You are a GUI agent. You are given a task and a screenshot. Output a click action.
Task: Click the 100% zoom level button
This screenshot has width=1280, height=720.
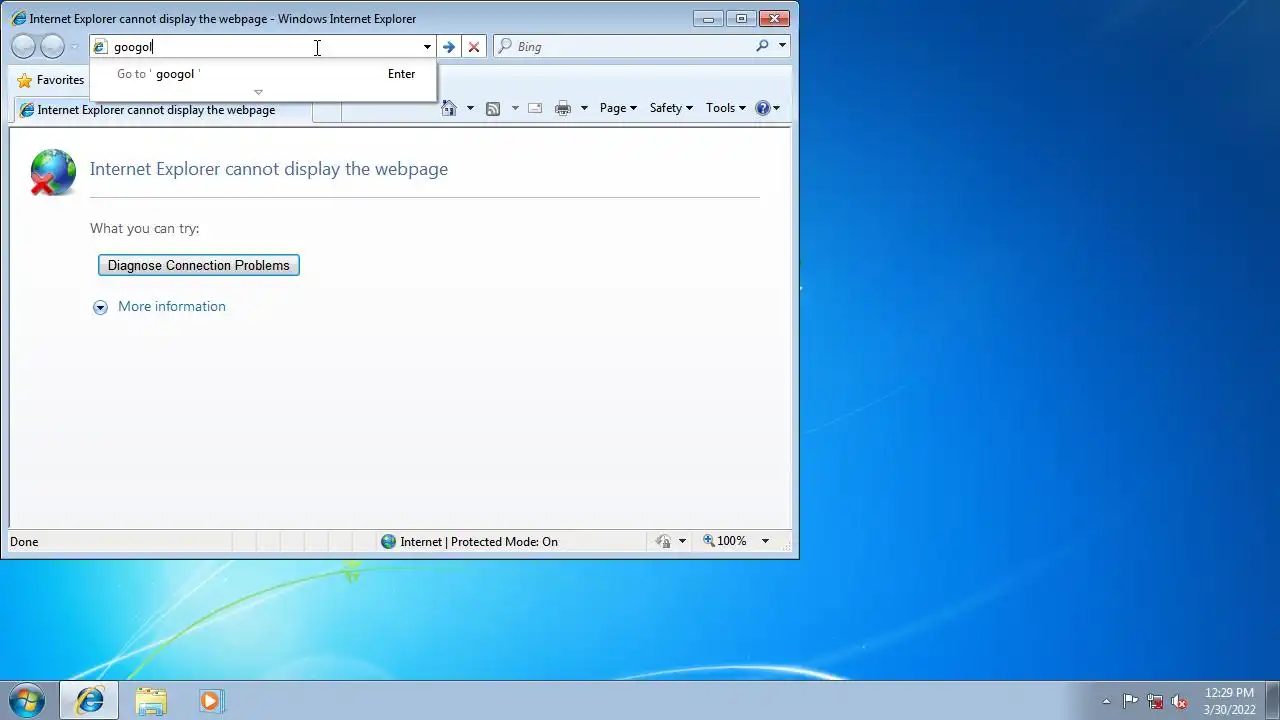pyautogui.click(x=725, y=541)
